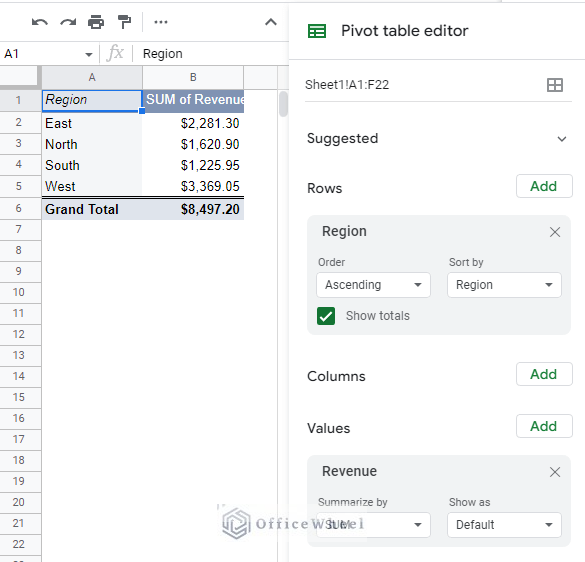Click the vertical scrollbar thumb of the sheet
585x562 pixels.
(x=283, y=104)
